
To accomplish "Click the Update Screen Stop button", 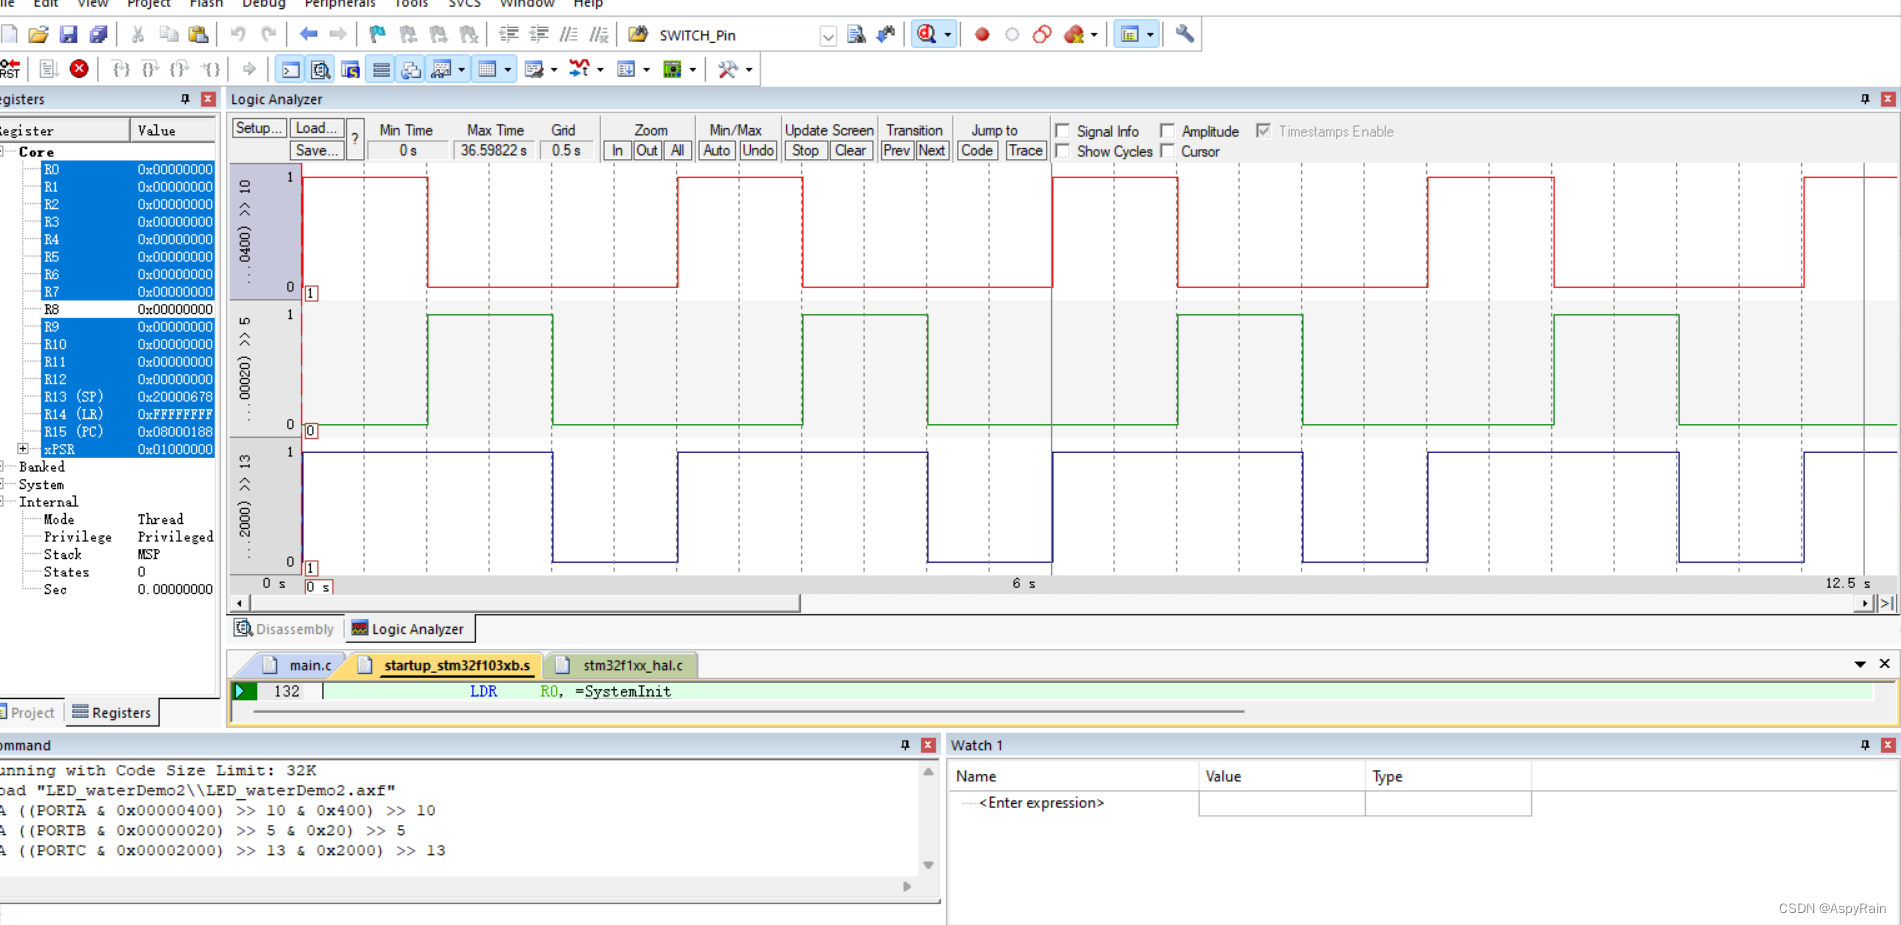I will [x=805, y=150].
